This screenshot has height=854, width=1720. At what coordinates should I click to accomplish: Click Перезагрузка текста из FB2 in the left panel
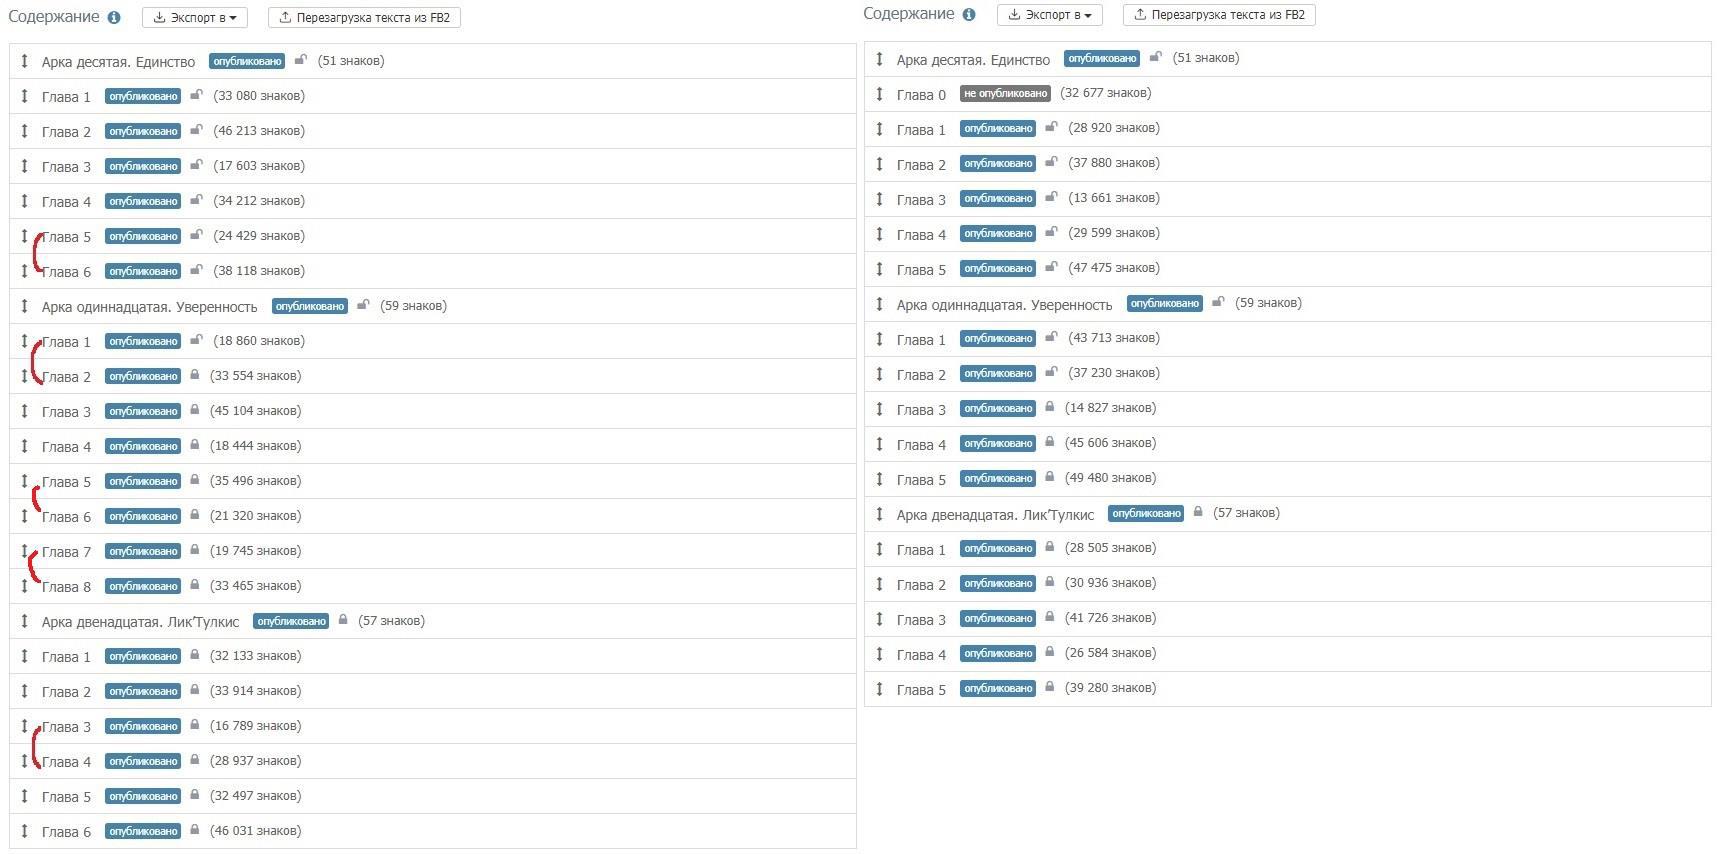[x=364, y=18]
